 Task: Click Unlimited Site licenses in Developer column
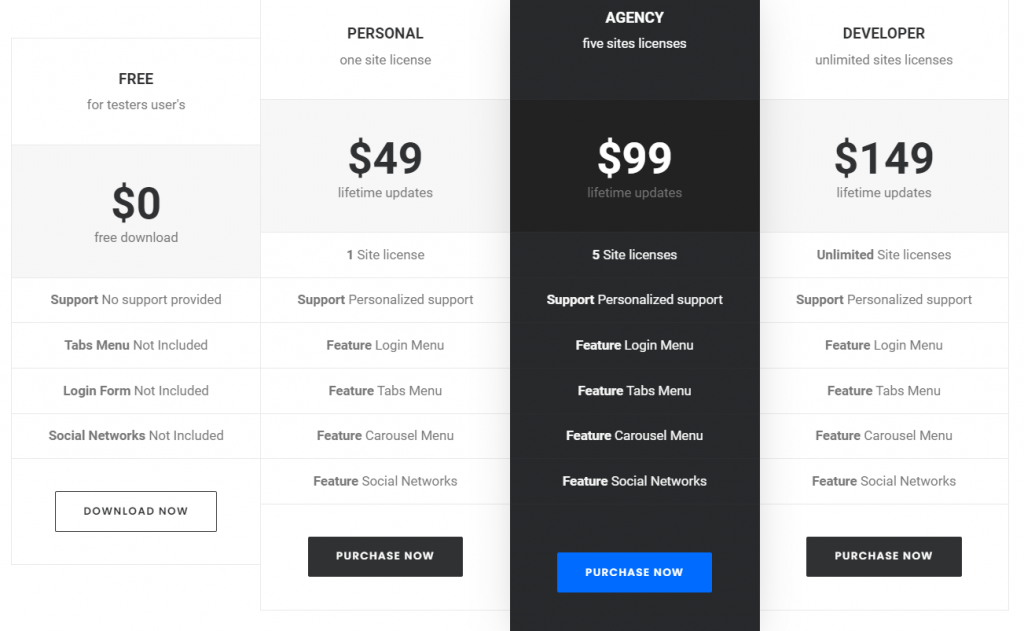coord(883,255)
